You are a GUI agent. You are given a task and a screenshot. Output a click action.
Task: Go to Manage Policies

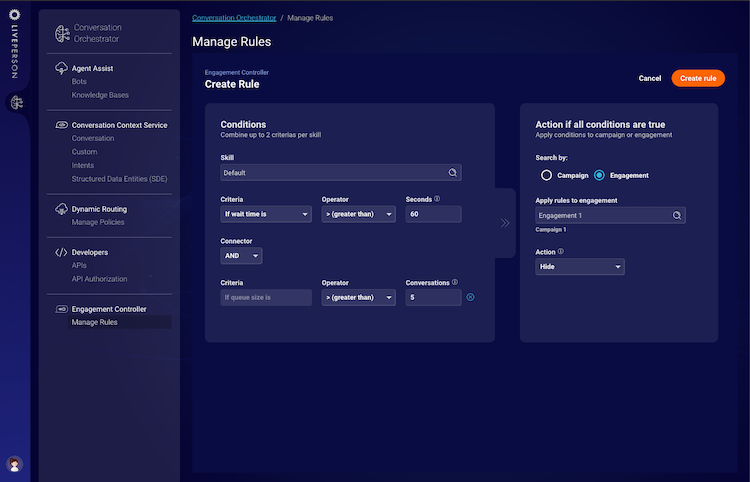point(98,222)
